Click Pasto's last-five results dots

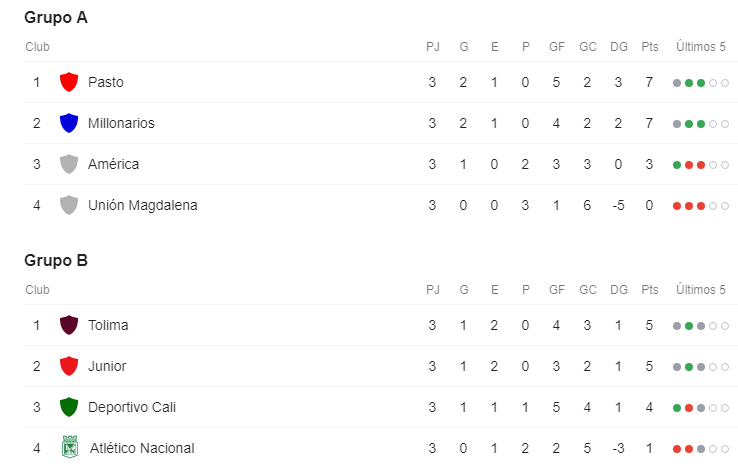[701, 83]
